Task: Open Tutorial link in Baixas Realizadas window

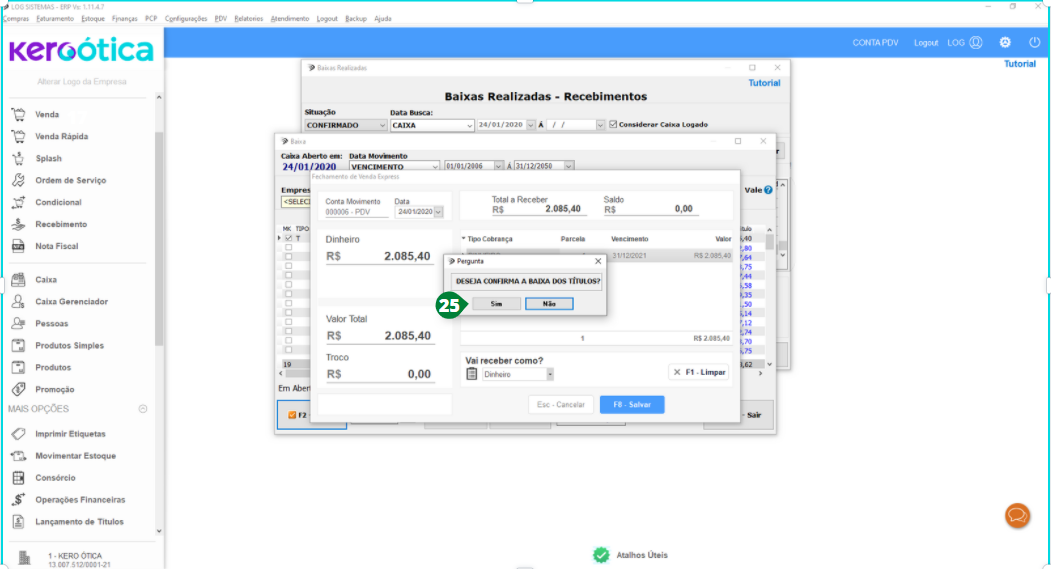Action: point(763,83)
